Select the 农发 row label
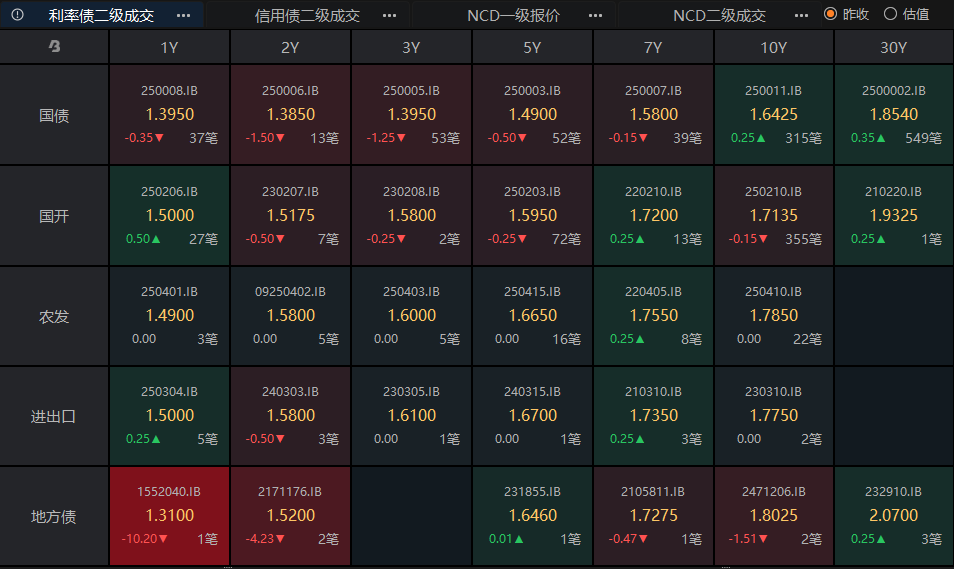 click(x=54, y=316)
